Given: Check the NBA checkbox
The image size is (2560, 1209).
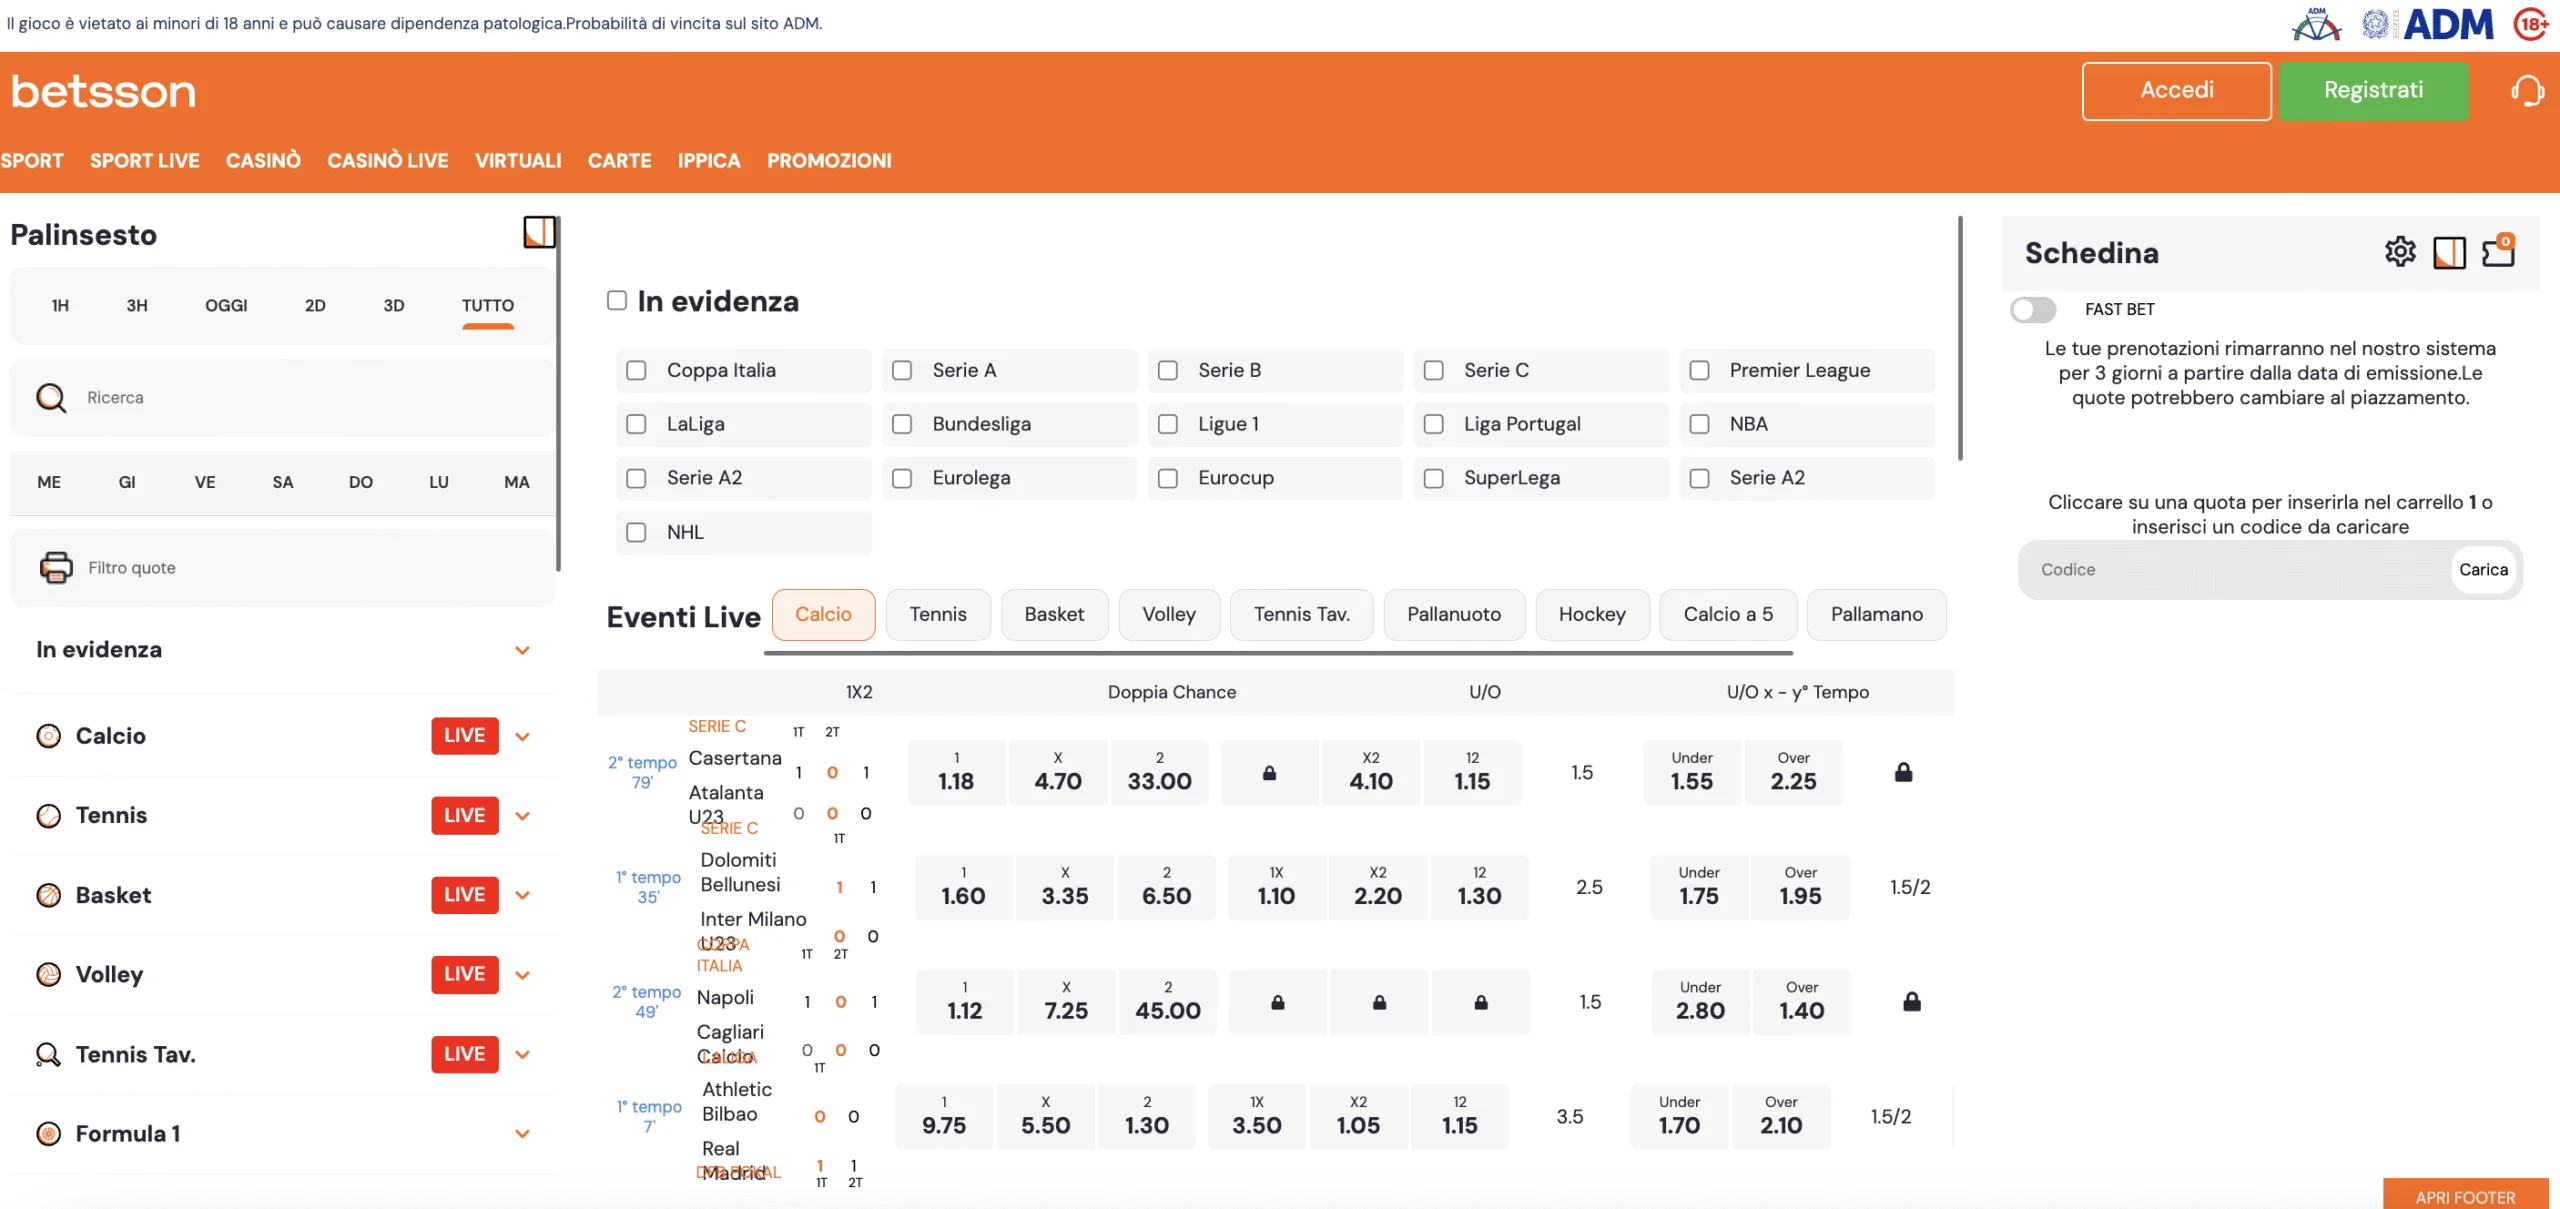Looking at the screenshot, I should 1700,424.
